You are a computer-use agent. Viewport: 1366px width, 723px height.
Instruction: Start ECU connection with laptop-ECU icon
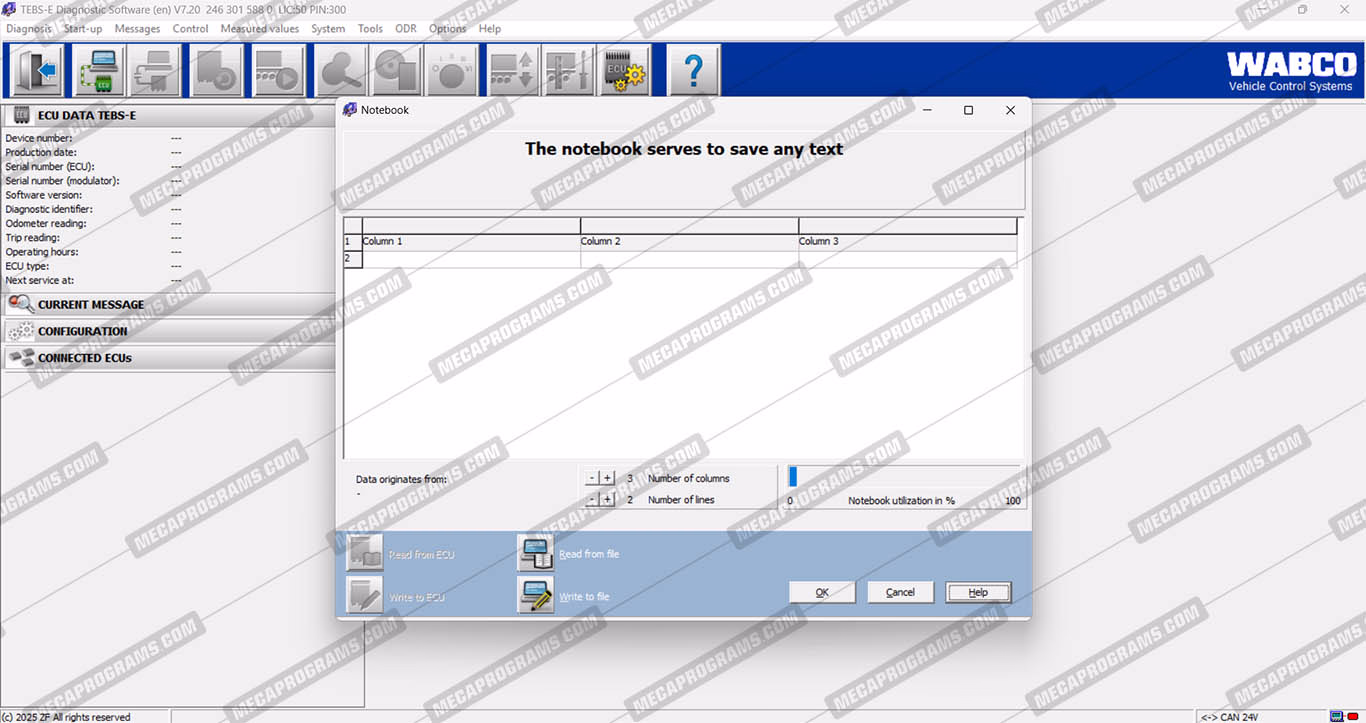(x=99, y=71)
